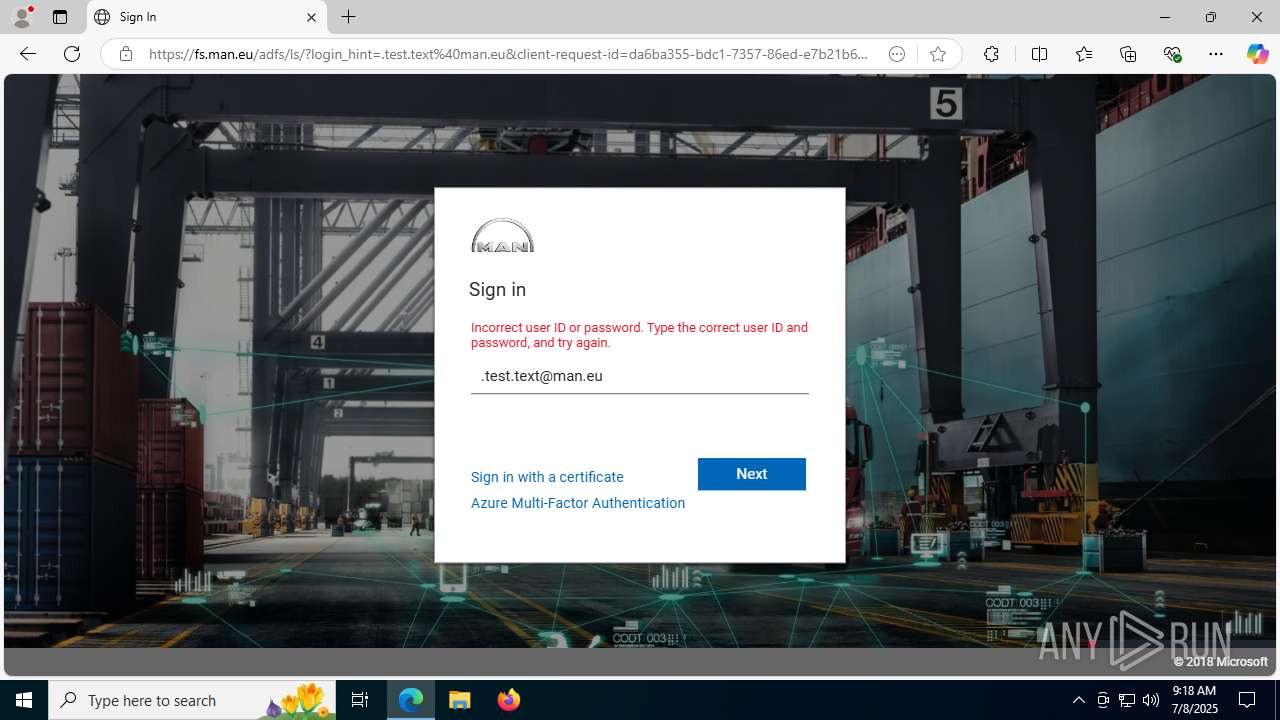Click Sign in with a certificate
1280x720 pixels.
[x=547, y=477]
